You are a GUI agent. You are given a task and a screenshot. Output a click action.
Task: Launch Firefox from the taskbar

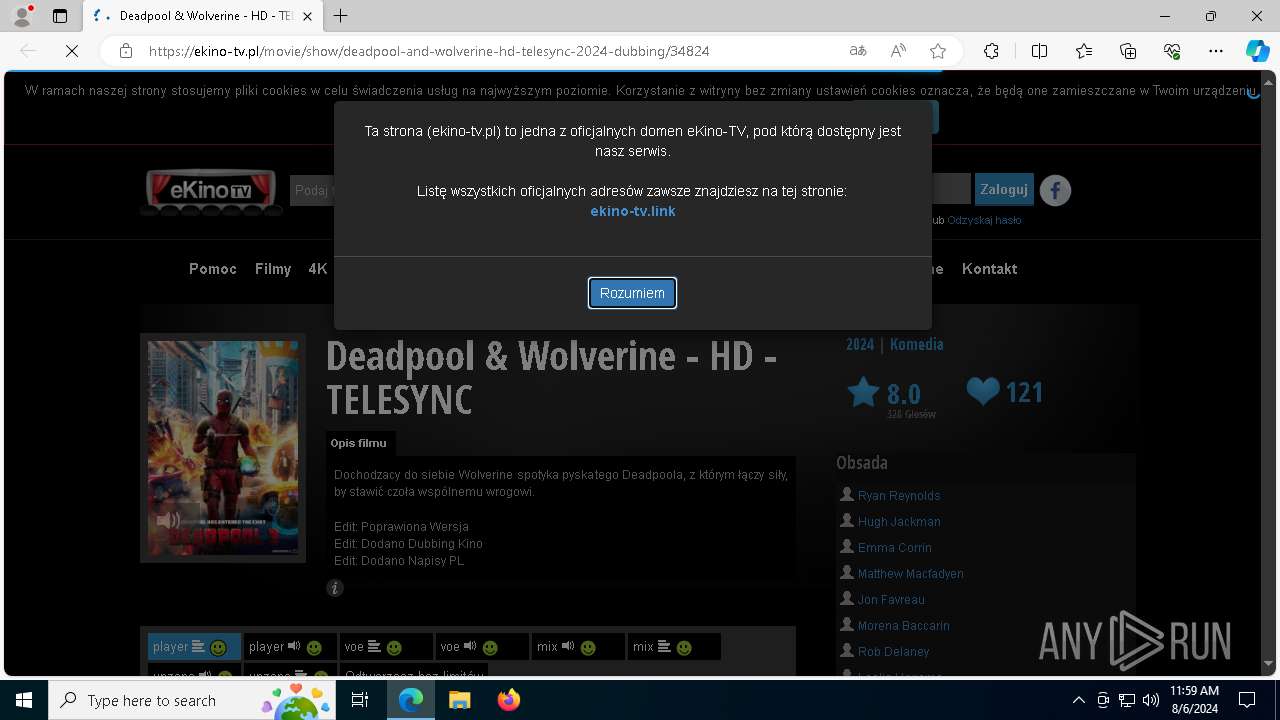tap(508, 700)
